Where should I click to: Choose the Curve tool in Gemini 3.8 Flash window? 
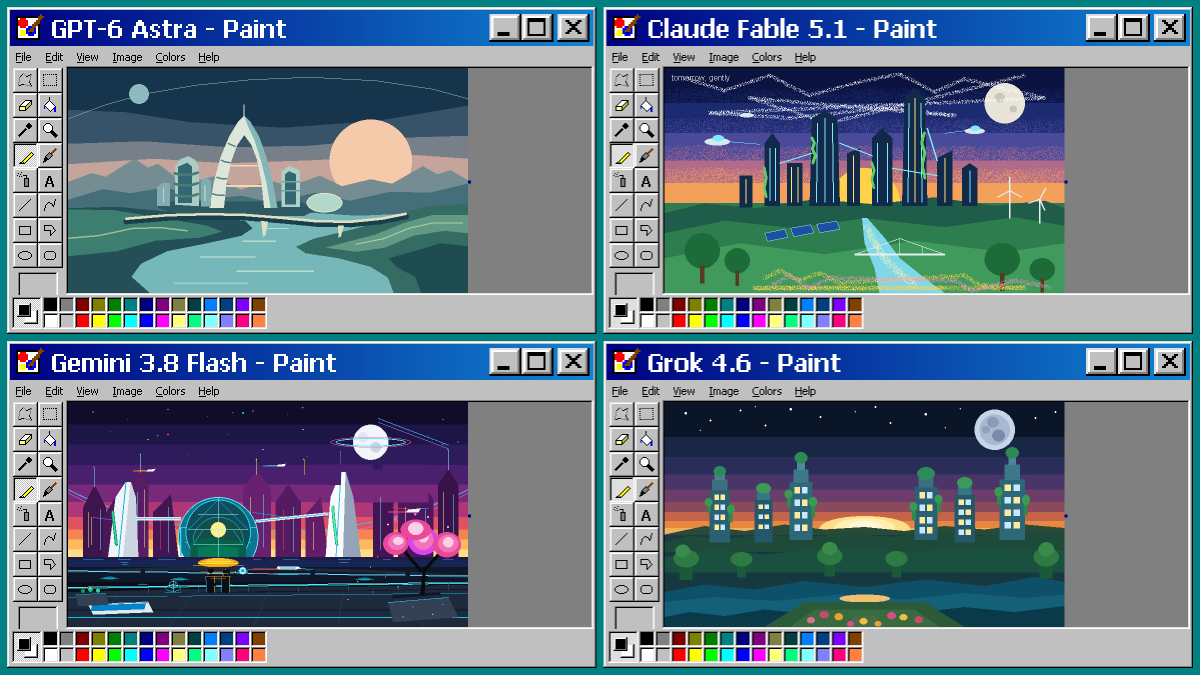(x=50, y=539)
